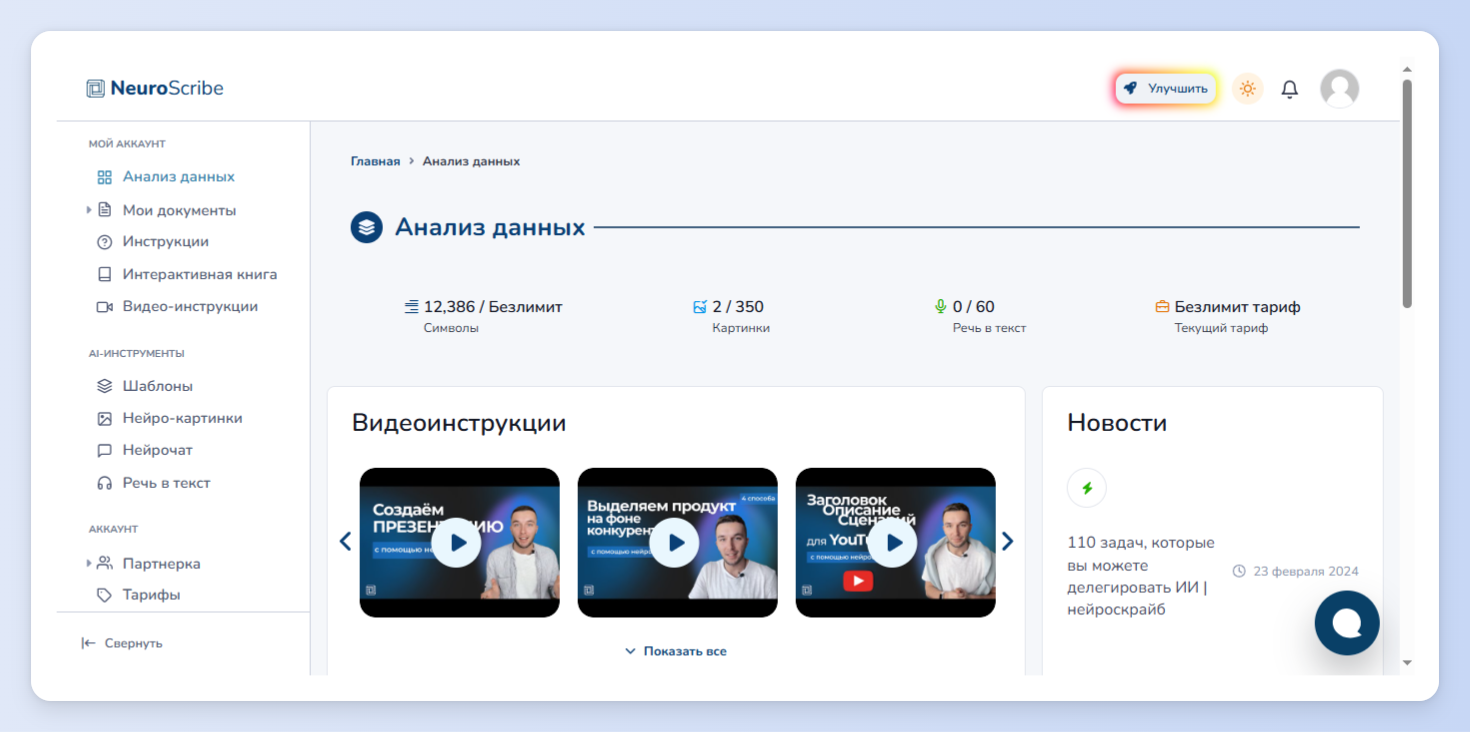The width and height of the screenshot is (1470, 732).
Task: Click people icon beside Партнерка
Action: [x=104, y=563]
